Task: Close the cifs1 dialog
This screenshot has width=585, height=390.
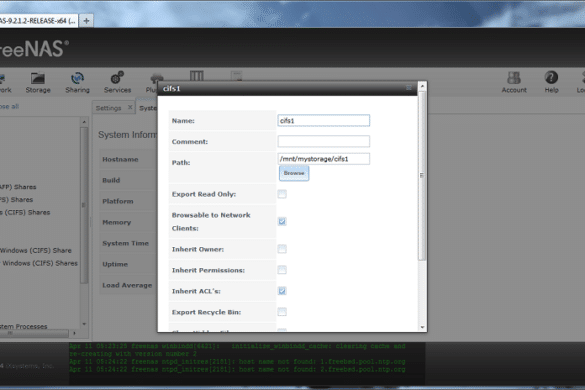Action: pos(409,88)
